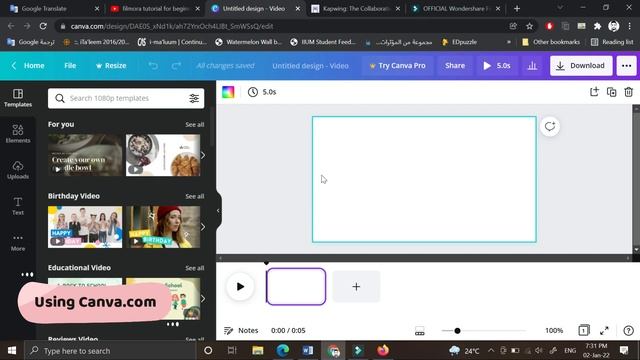
Task: Focus the Search 1080p templates field
Action: (x=126, y=98)
